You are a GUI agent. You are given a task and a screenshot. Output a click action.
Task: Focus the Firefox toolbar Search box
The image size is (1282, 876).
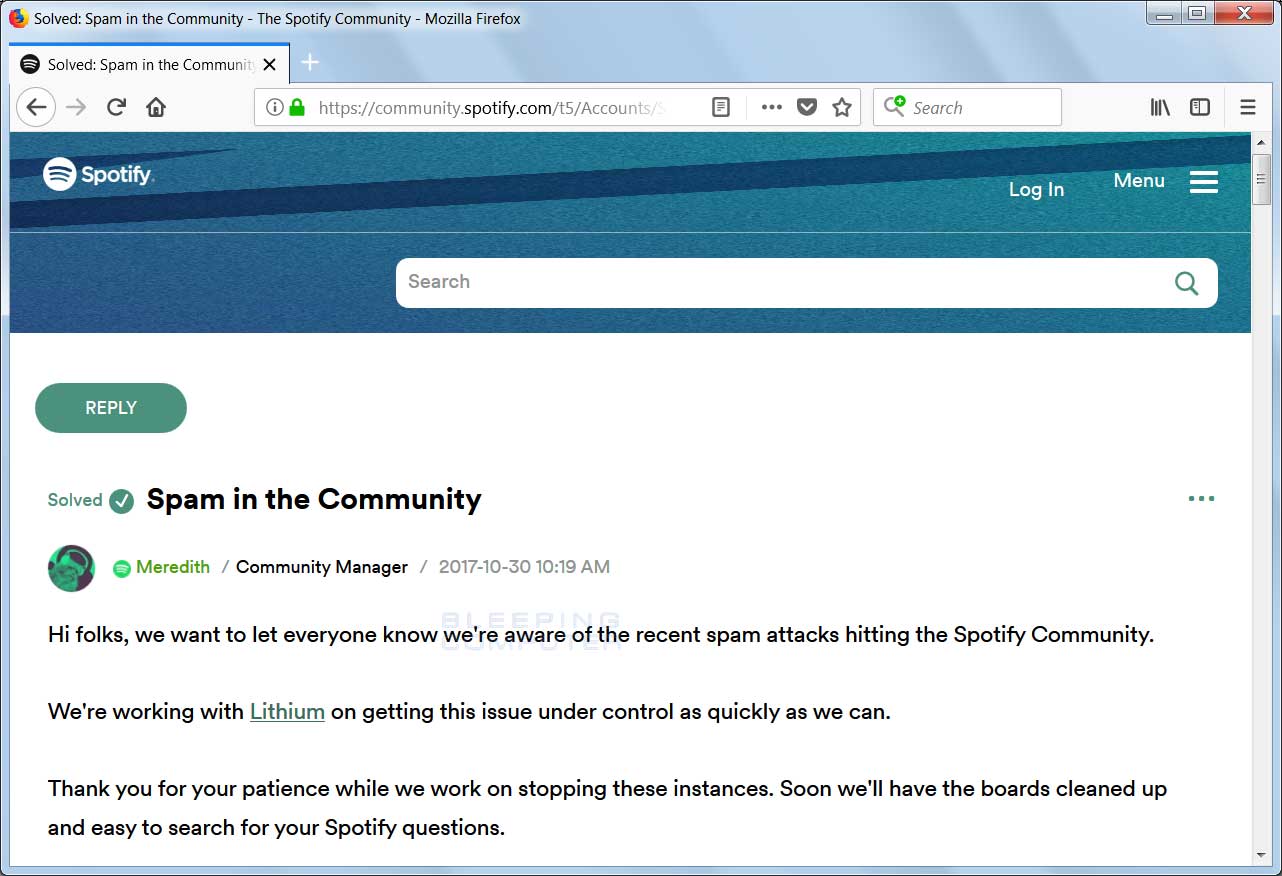[967, 107]
